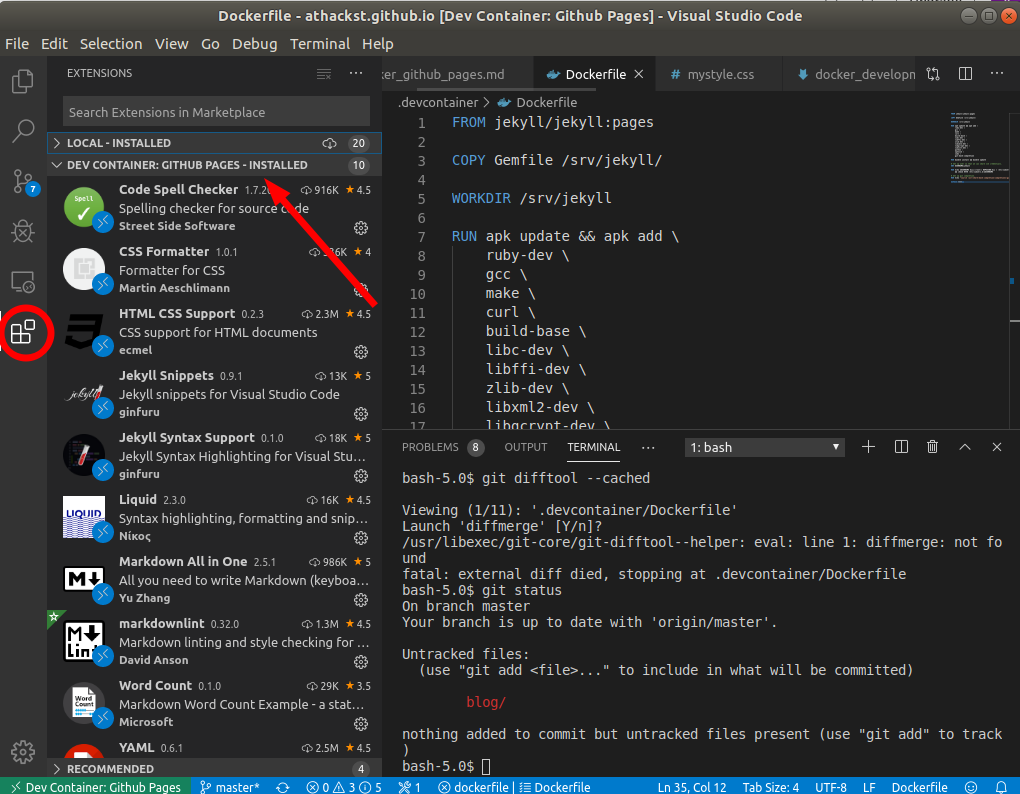This screenshot has height=794, width=1020.
Task: Select Code Spell Checker extension entry
Action: tap(214, 208)
